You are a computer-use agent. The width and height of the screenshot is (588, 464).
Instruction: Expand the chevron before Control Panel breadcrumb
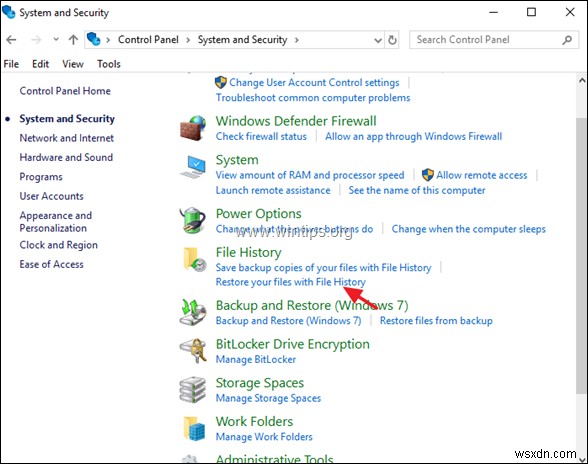(x=108, y=40)
